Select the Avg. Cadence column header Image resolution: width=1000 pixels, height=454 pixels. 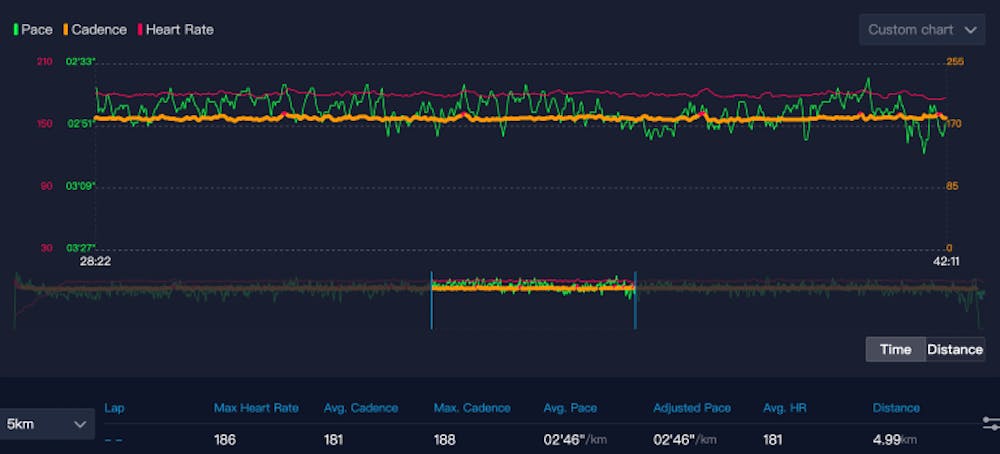pos(360,408)
